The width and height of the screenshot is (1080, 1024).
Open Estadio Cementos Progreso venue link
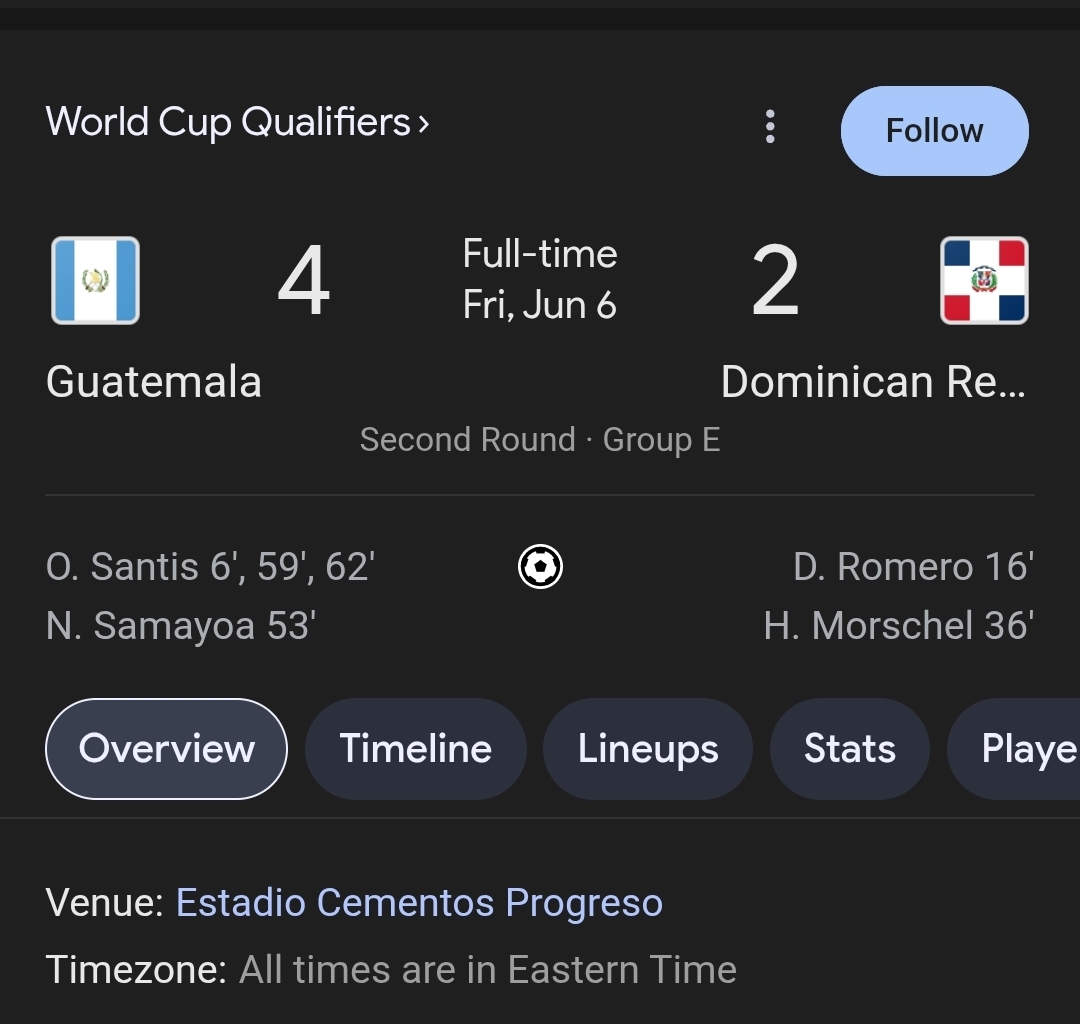point(419,902)
